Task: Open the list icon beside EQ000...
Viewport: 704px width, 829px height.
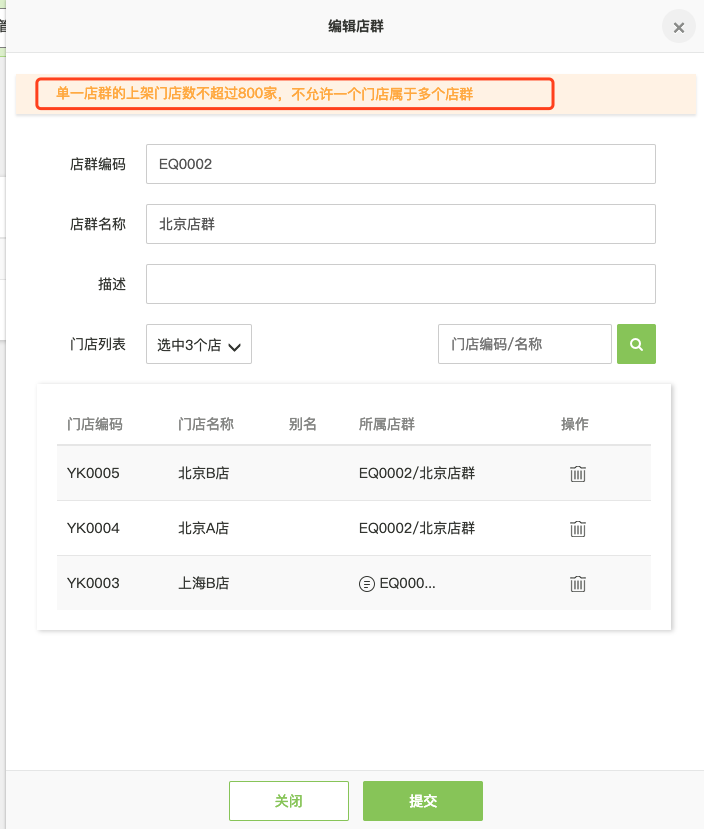Action: (x=367, y=584)
